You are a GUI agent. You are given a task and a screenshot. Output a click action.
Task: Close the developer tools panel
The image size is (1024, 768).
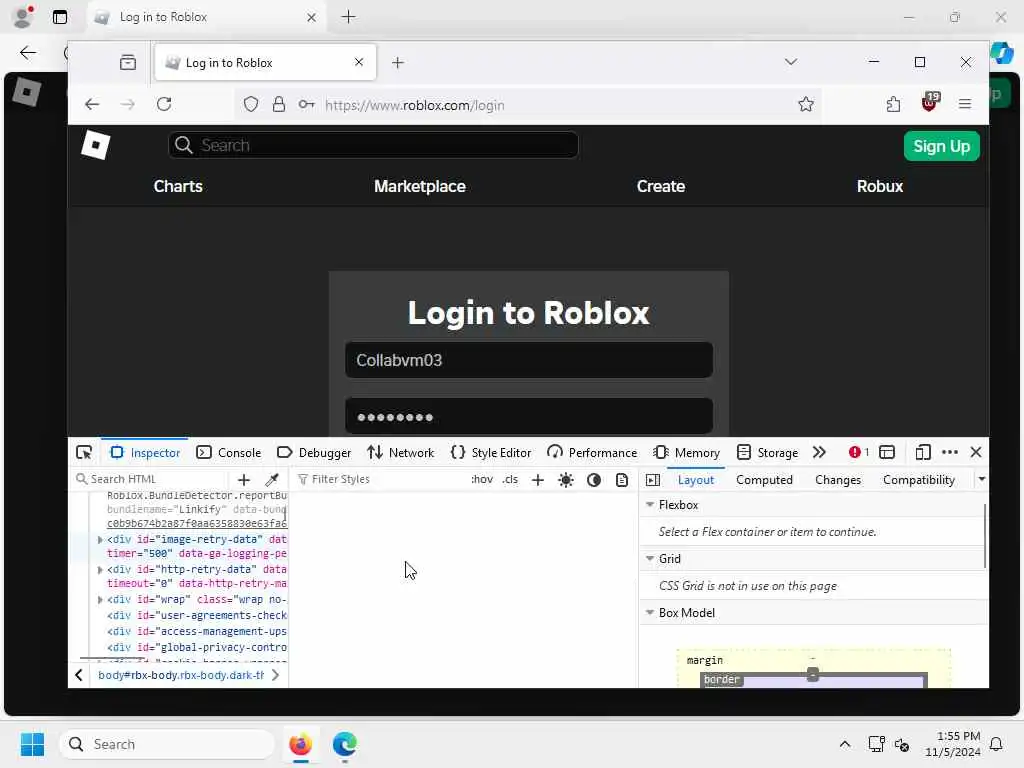point(976,453)
